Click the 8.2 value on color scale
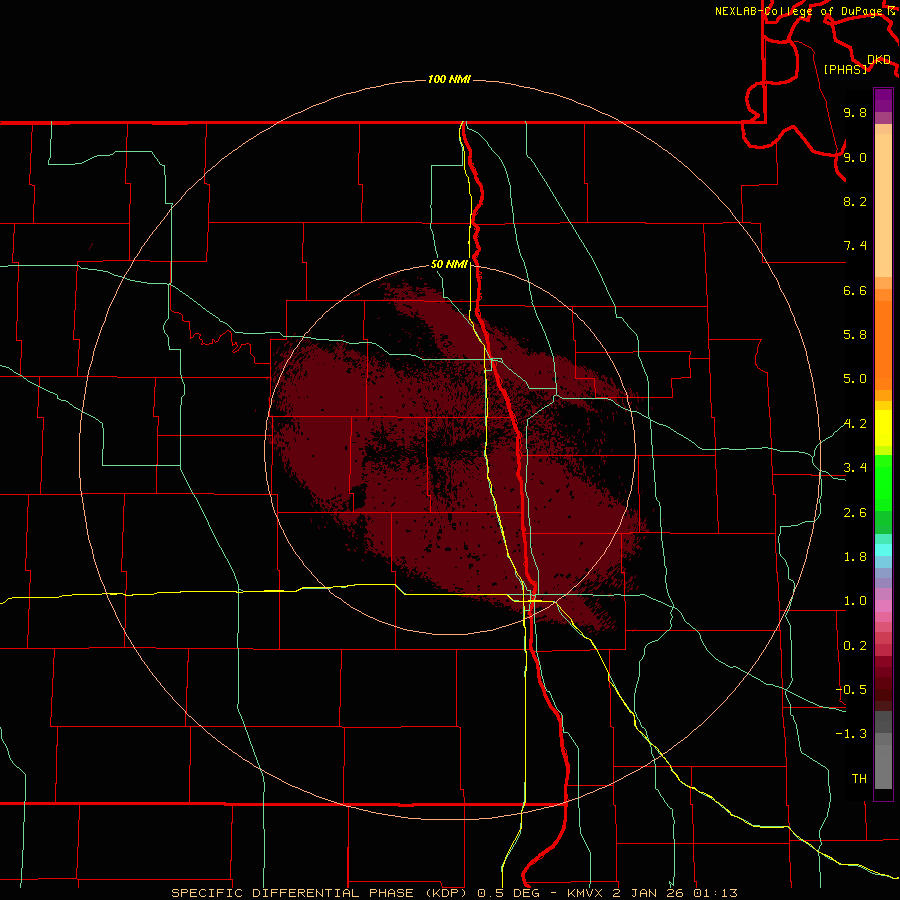This screenshot has width=900, height=900. click(855, 201)
